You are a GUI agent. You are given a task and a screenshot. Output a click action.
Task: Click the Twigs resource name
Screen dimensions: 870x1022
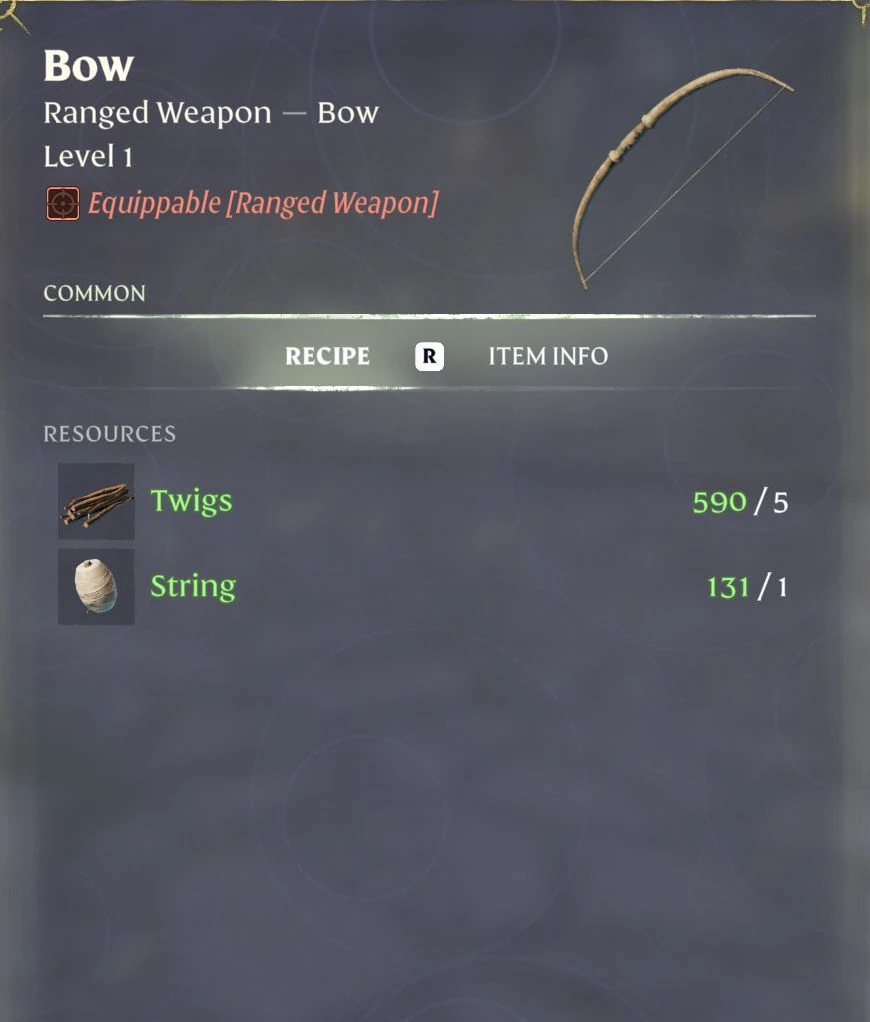(191, 502)
